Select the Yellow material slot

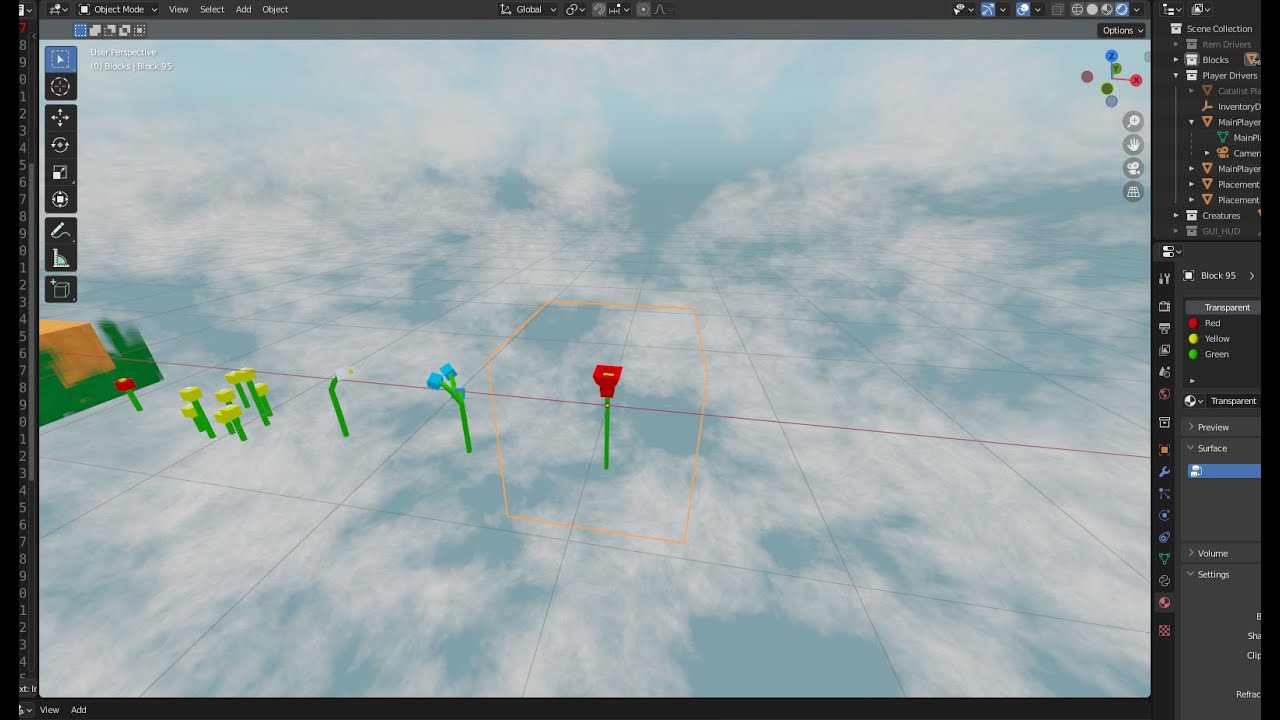[1222, 339]
